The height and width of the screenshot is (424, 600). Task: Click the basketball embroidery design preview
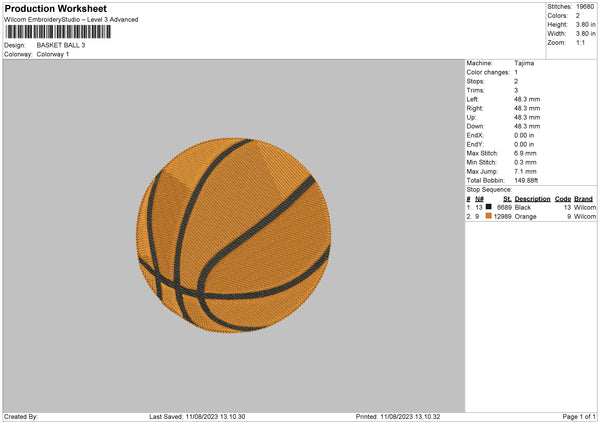tap(233, 235)
